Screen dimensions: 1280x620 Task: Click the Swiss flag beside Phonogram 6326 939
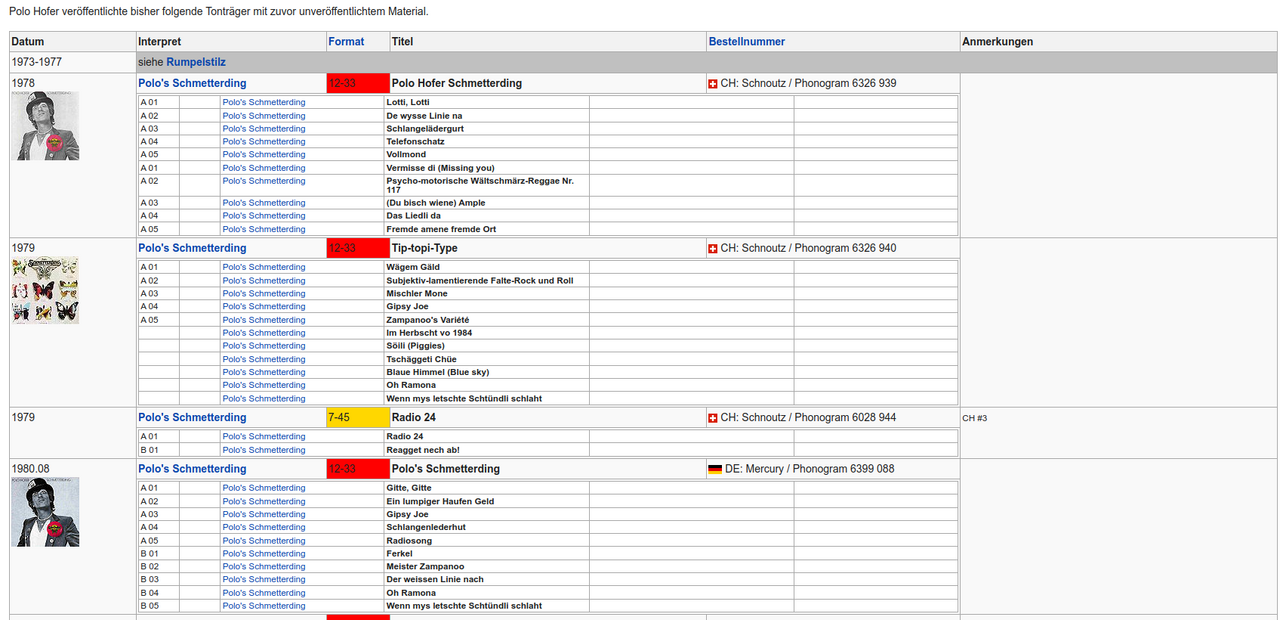click(713, 83)
